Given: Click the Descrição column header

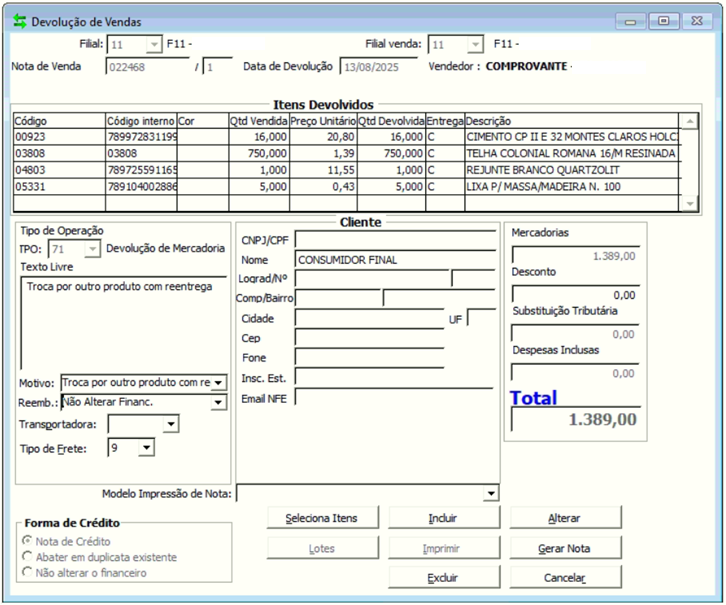Looking at the screenshot, I should [572, 121].
